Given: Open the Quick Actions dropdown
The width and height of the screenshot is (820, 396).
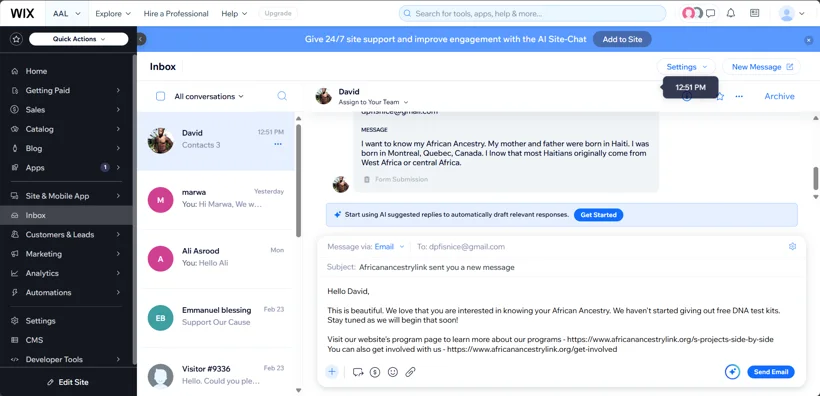Looking at the screenshot, I should 78,39.
